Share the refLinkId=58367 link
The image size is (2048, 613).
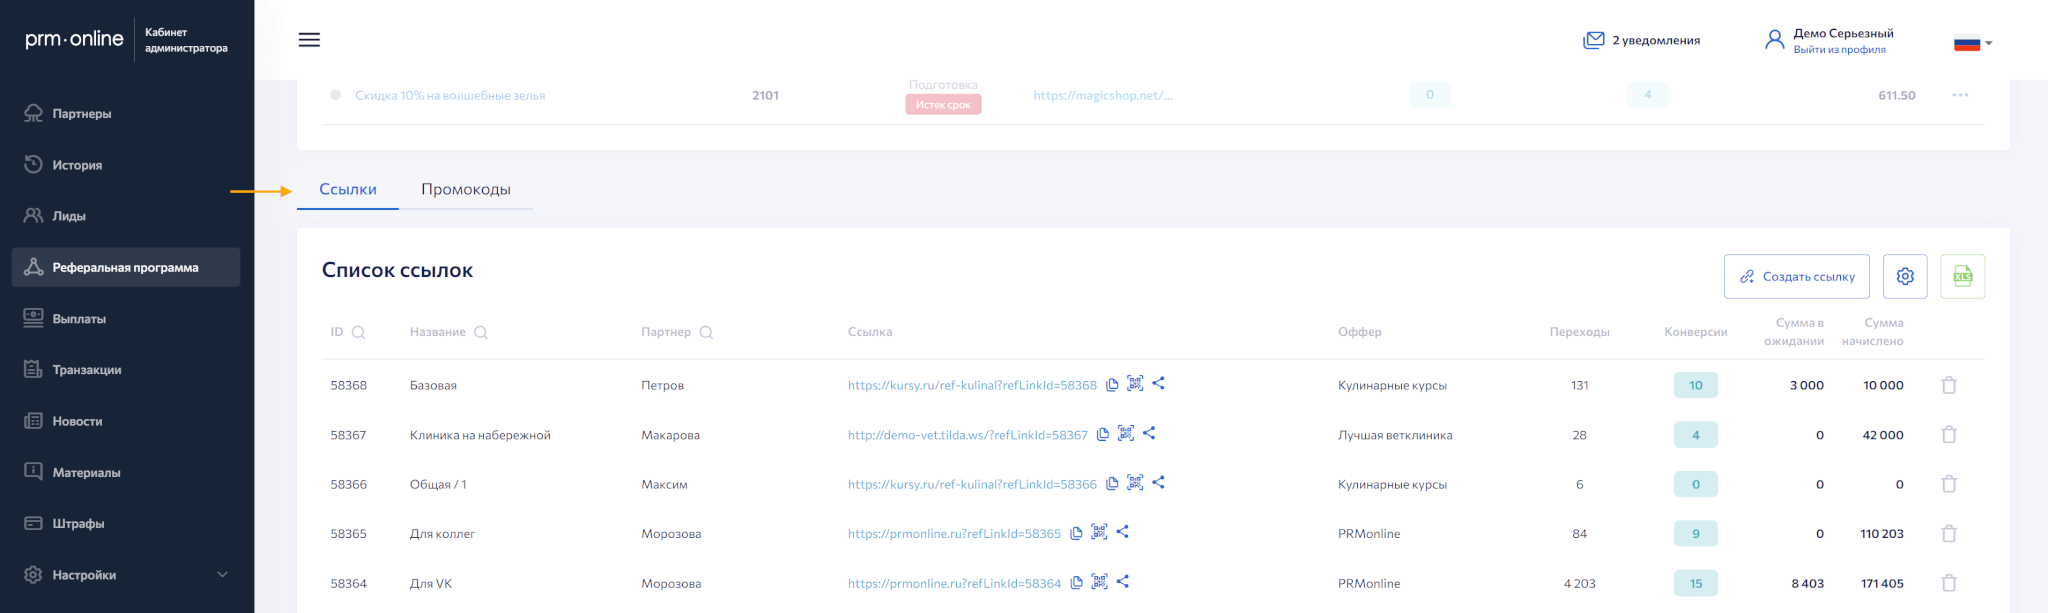(1149, 433)
